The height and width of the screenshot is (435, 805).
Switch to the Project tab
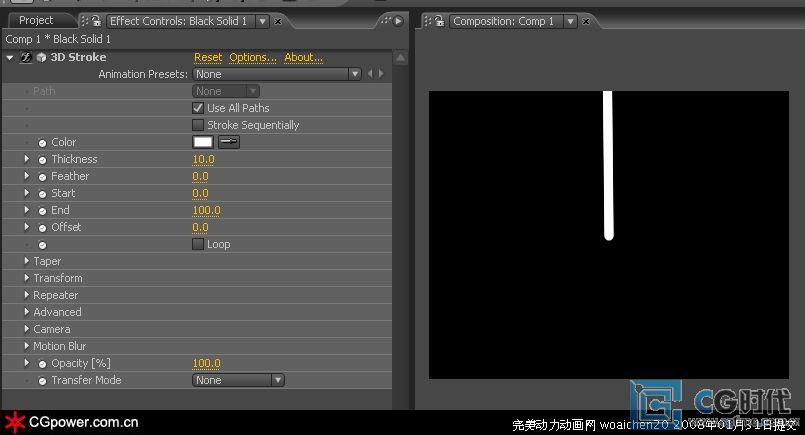37,20
